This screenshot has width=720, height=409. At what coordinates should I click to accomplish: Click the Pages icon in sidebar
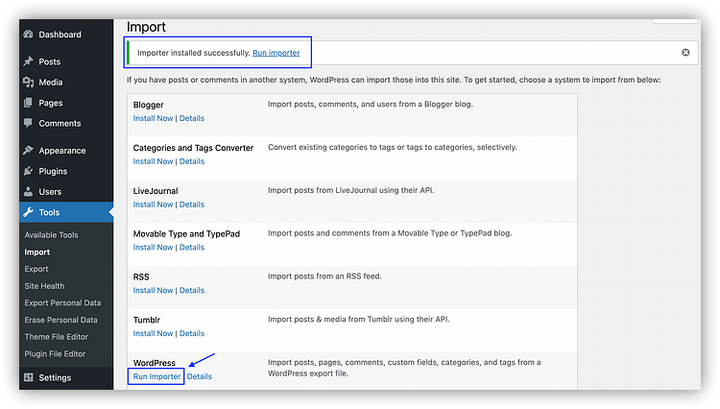(28, 103)
